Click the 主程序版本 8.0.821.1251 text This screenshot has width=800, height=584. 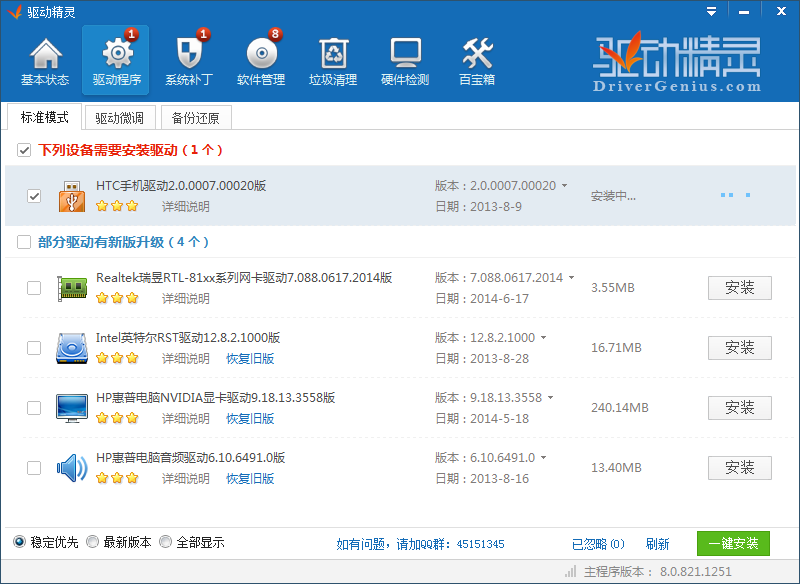tap(658, 571)
